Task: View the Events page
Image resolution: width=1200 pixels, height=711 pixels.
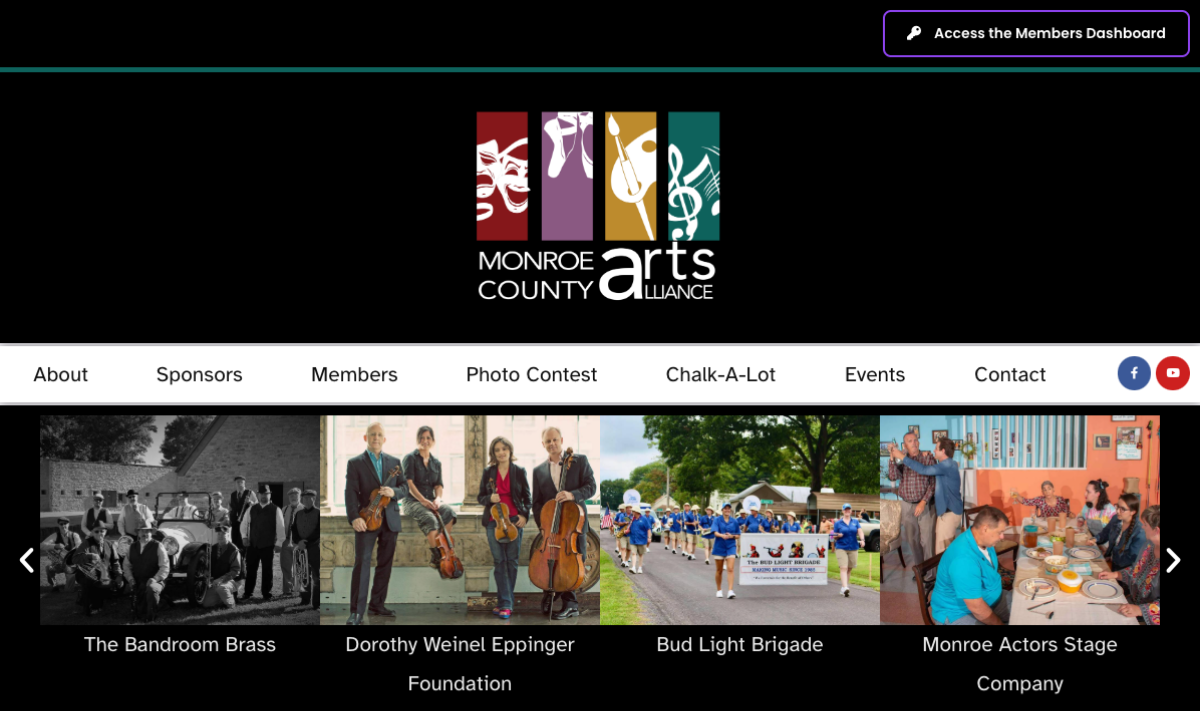Action: (x=875, y=374)
